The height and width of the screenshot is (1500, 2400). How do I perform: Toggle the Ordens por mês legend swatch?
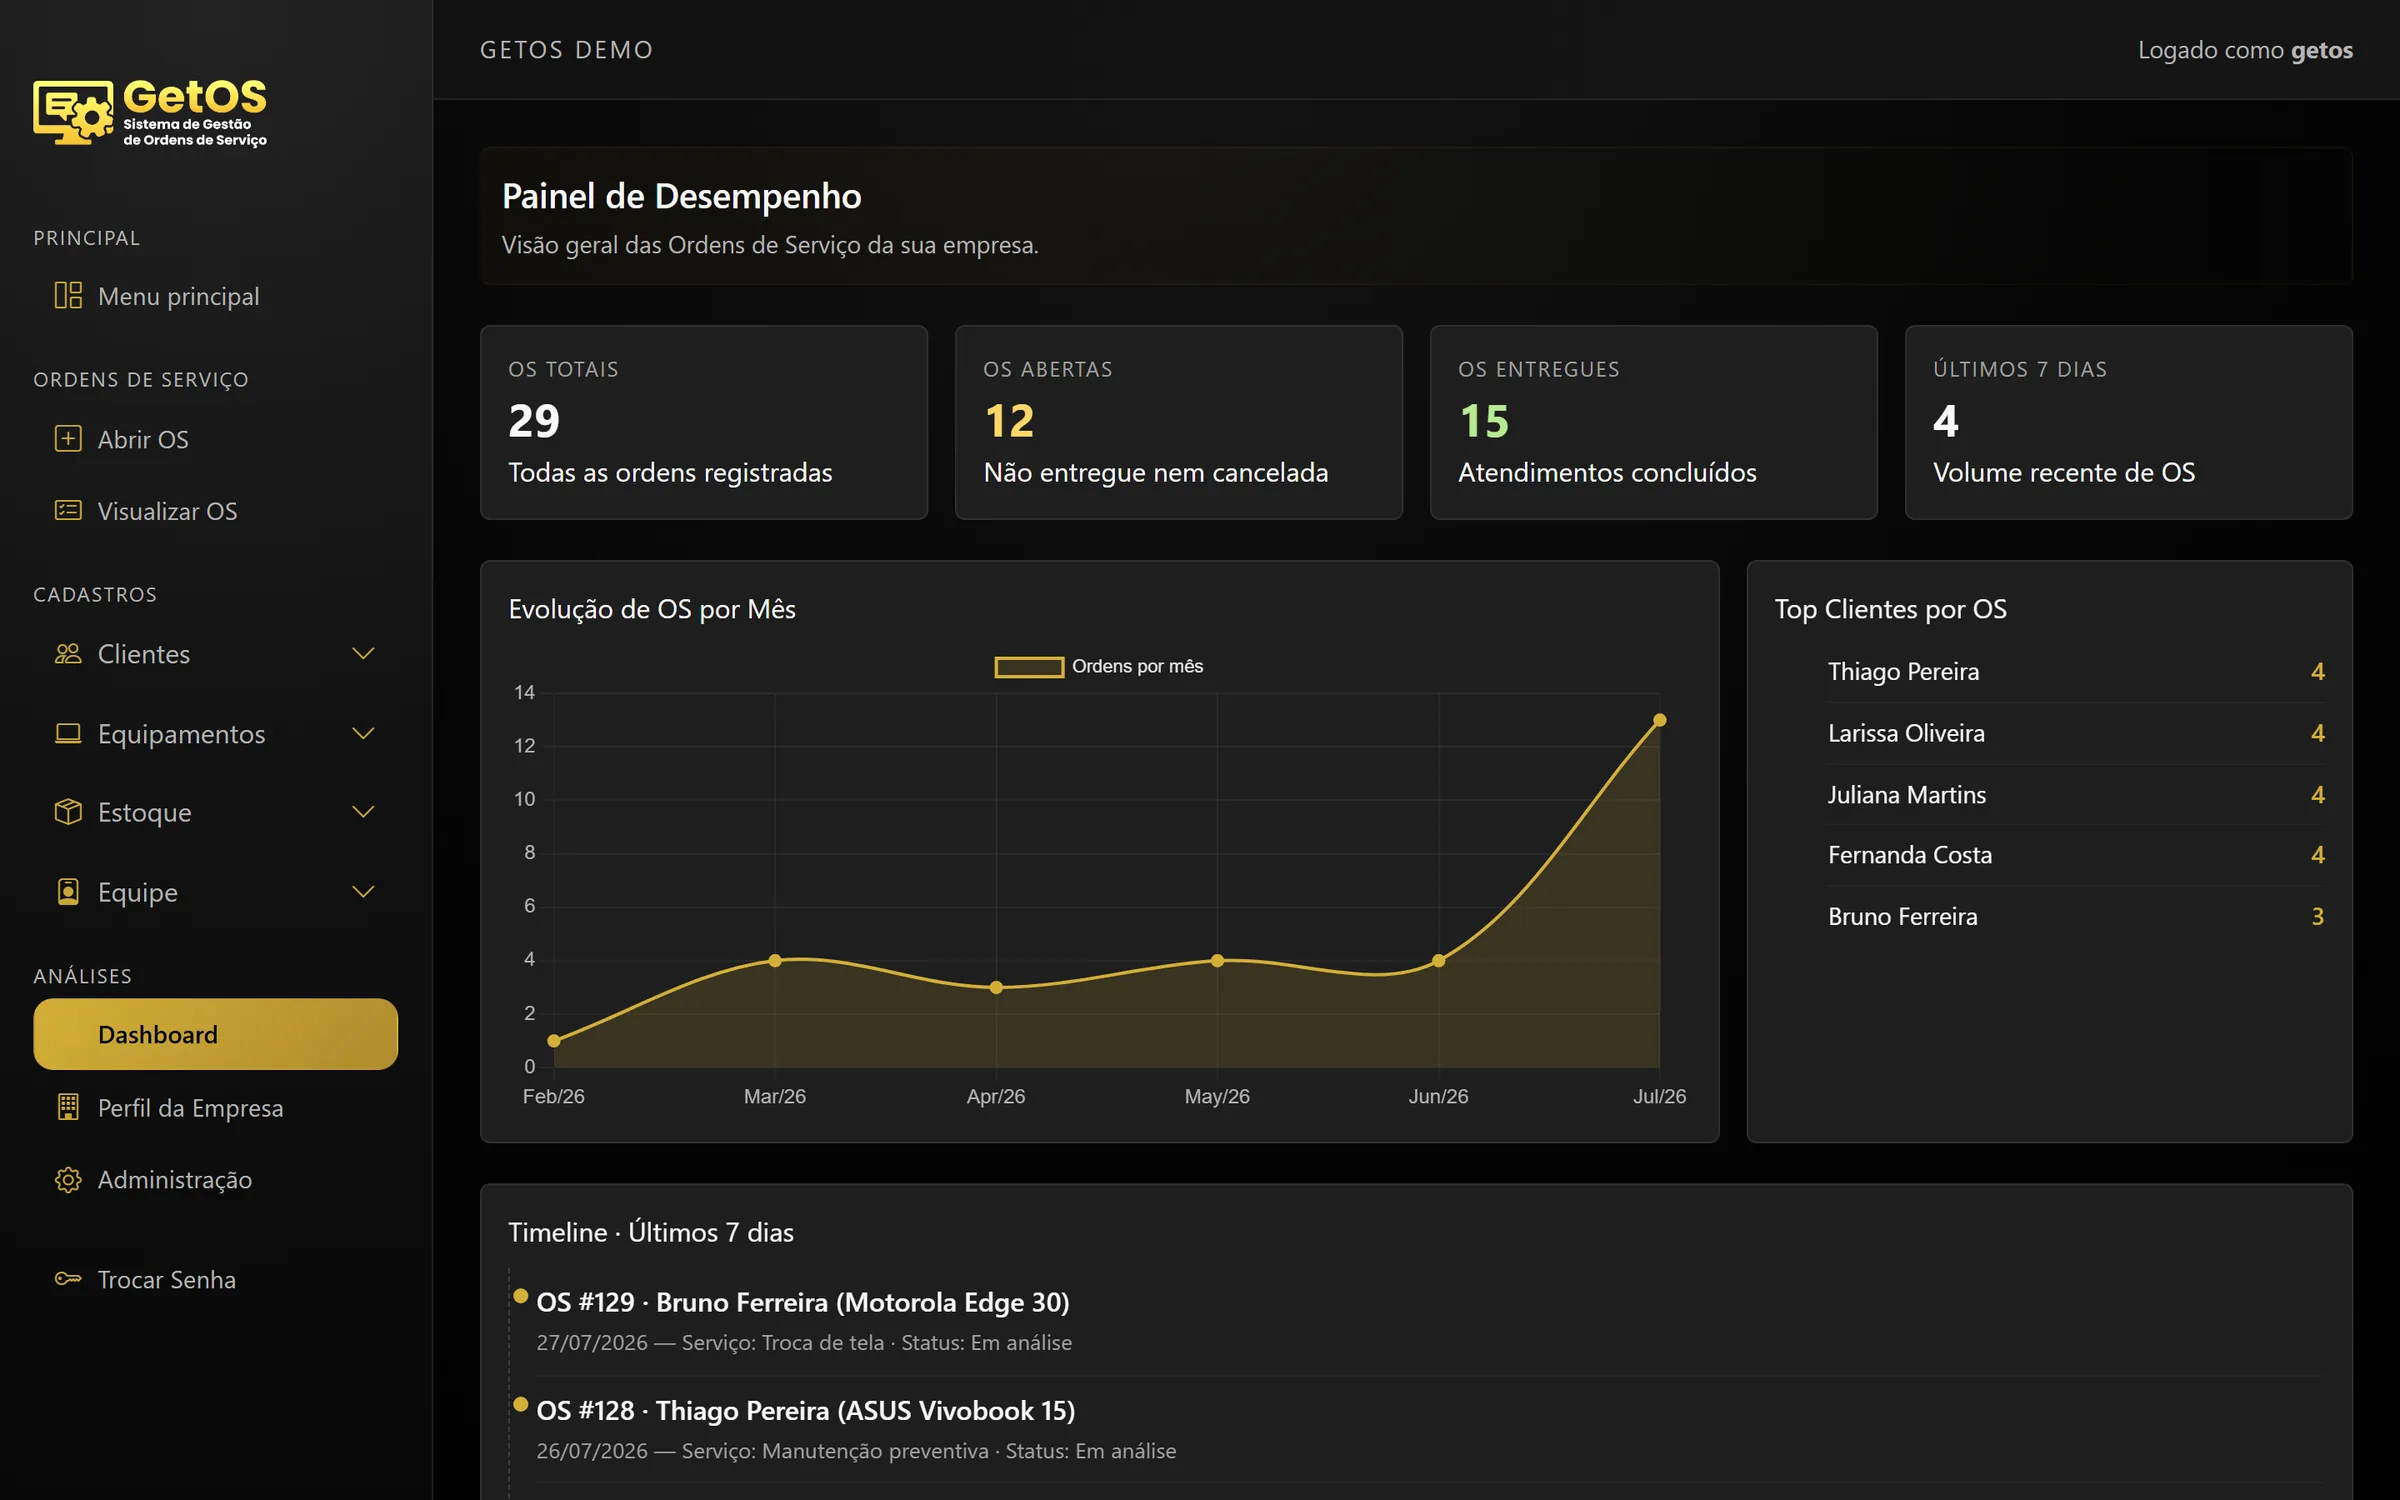pyautogui.click(x=1029, y=667)
